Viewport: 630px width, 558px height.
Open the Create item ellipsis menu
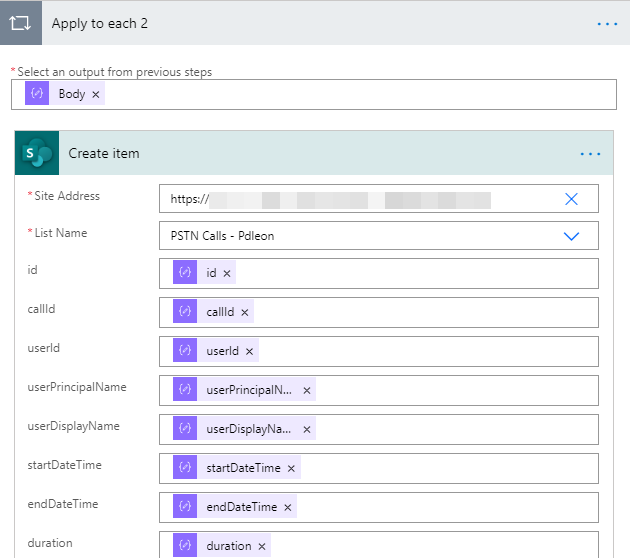click(590, 154)
